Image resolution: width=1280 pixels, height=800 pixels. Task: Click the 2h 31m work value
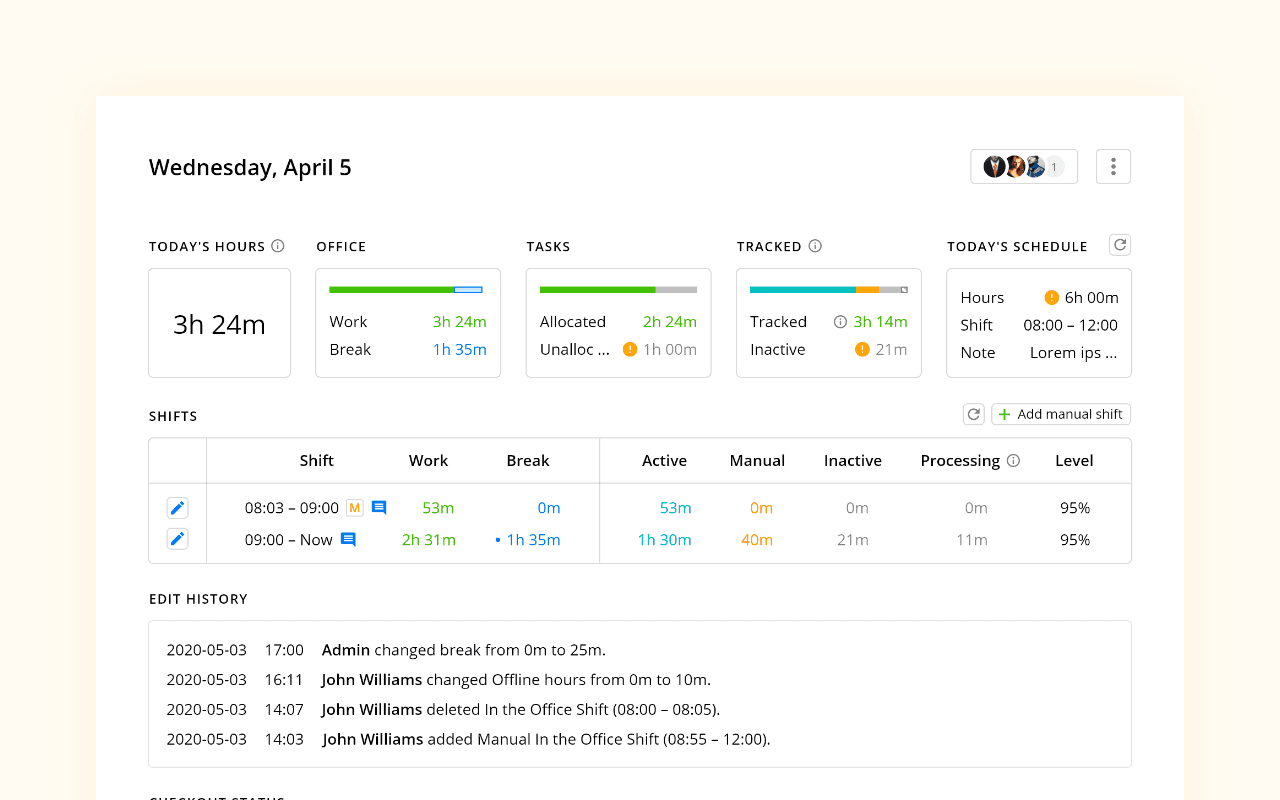[429, 540]
